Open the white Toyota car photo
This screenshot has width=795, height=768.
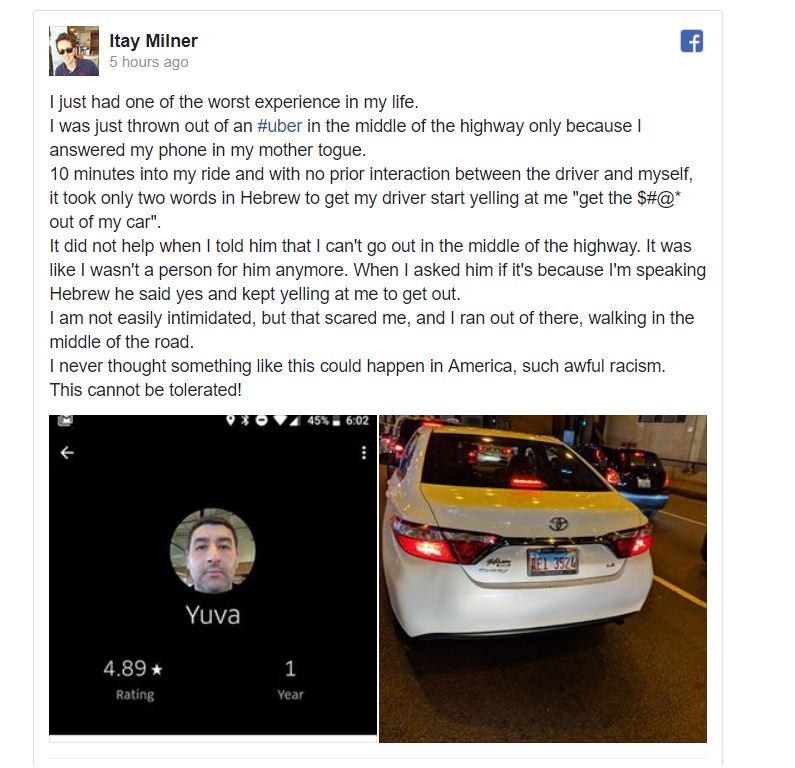click(x=543, y=578)
